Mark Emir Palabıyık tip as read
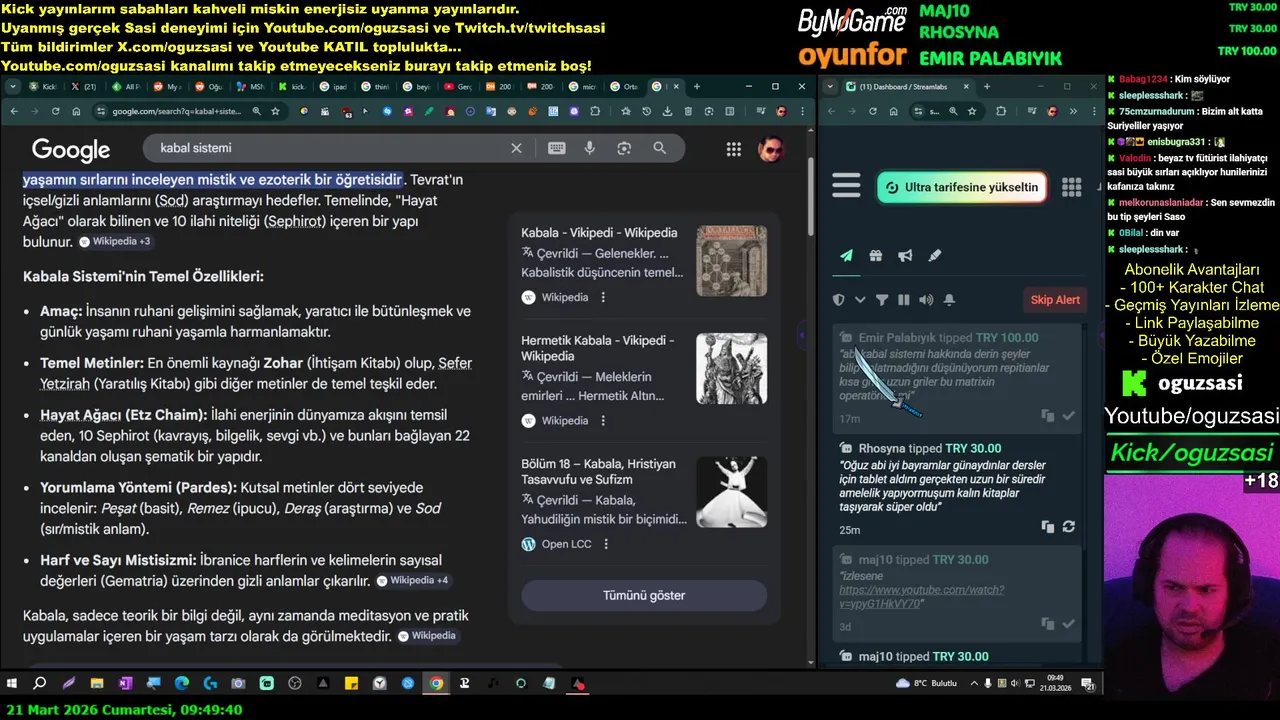 (x=1068, y=416)
